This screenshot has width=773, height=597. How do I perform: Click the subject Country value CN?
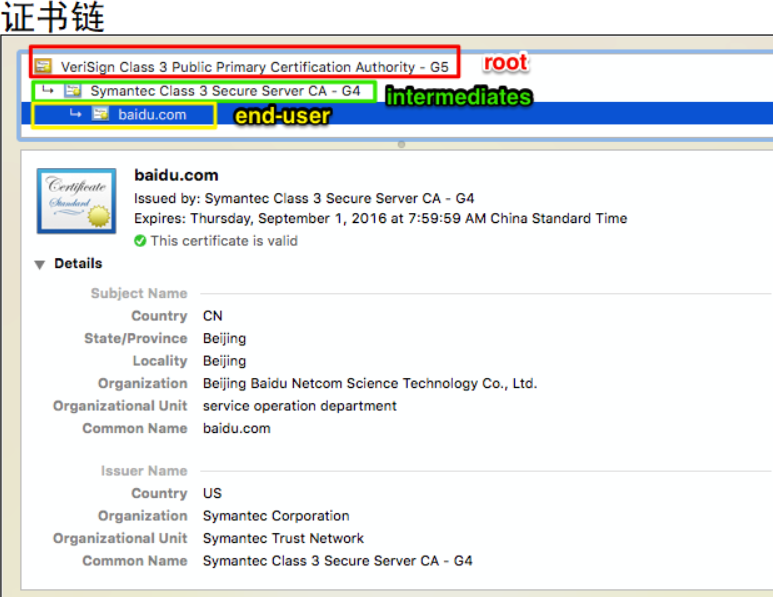[x=212, y=316]
